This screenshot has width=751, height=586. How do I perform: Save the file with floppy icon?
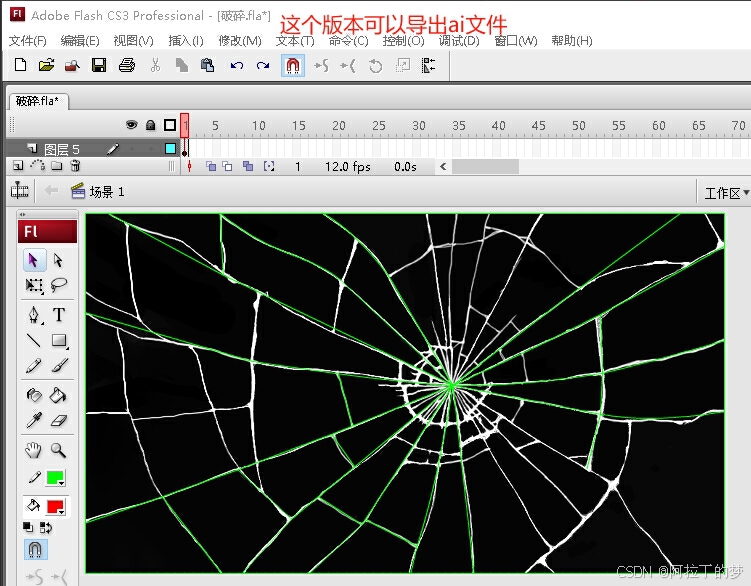point(99,65)
